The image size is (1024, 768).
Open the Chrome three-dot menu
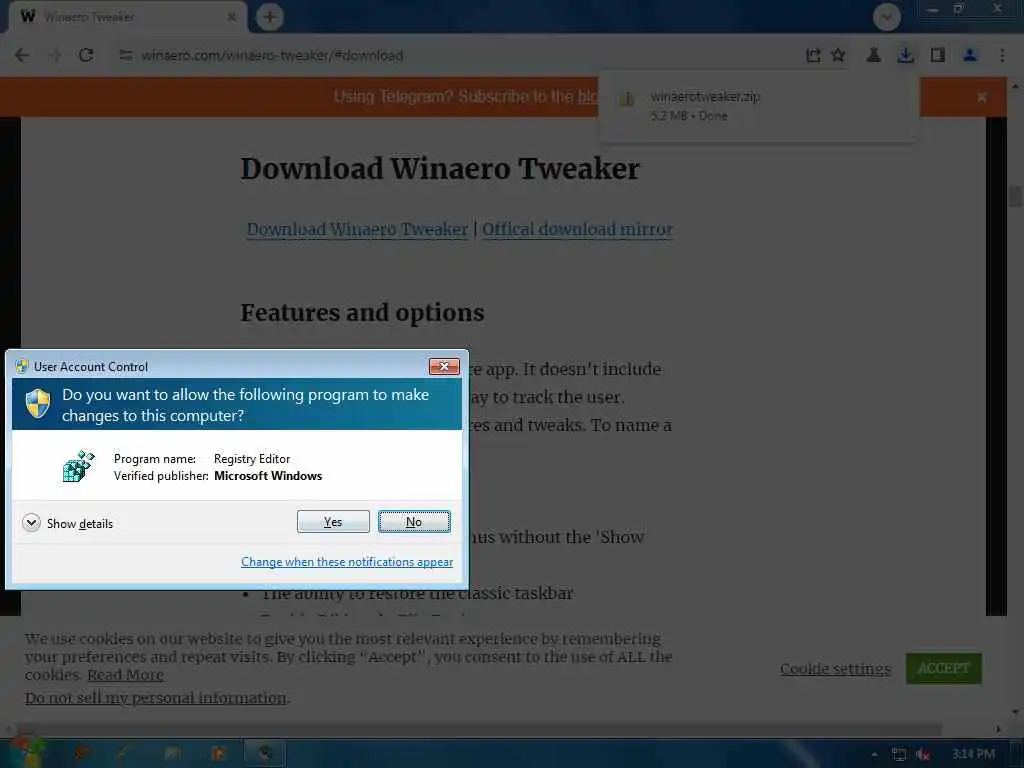click(x=1002, y=56)
